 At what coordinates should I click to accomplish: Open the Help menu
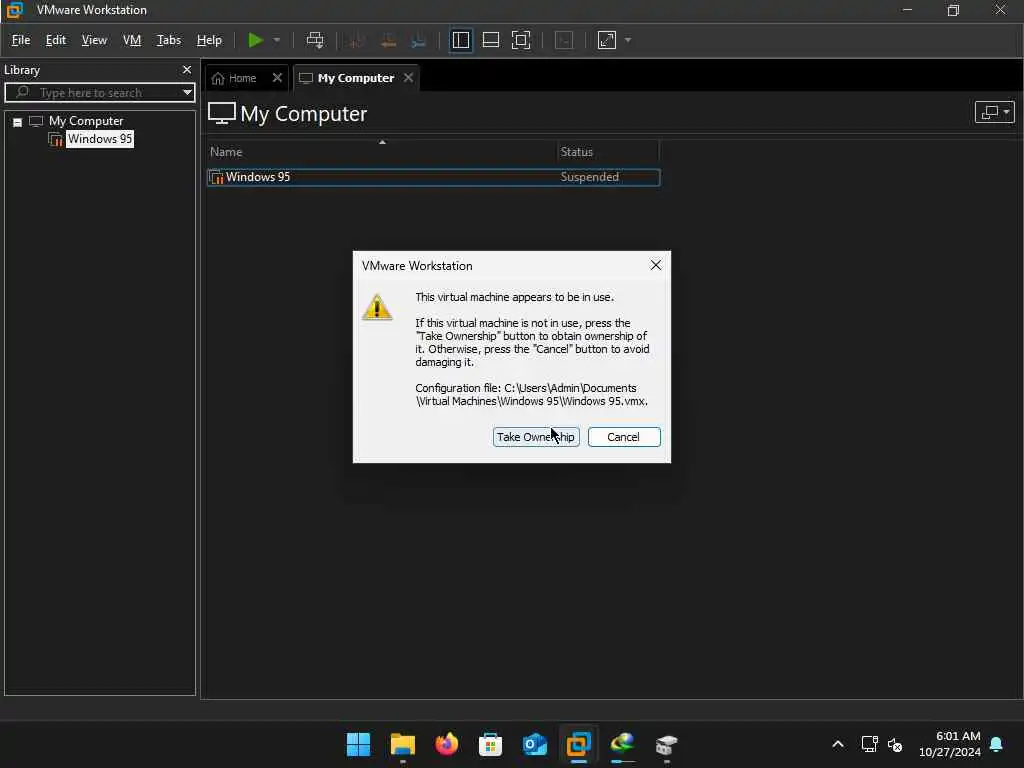click(x=209, y=40)
